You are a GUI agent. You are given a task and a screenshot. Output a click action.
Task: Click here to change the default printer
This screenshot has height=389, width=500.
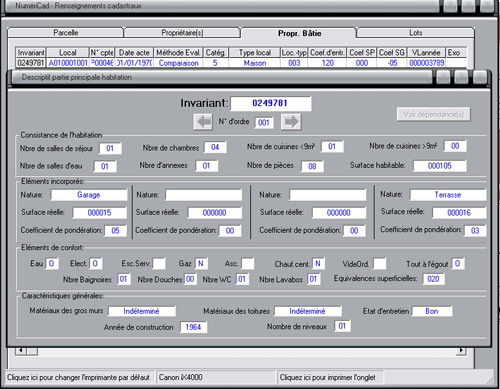(79, 377)
